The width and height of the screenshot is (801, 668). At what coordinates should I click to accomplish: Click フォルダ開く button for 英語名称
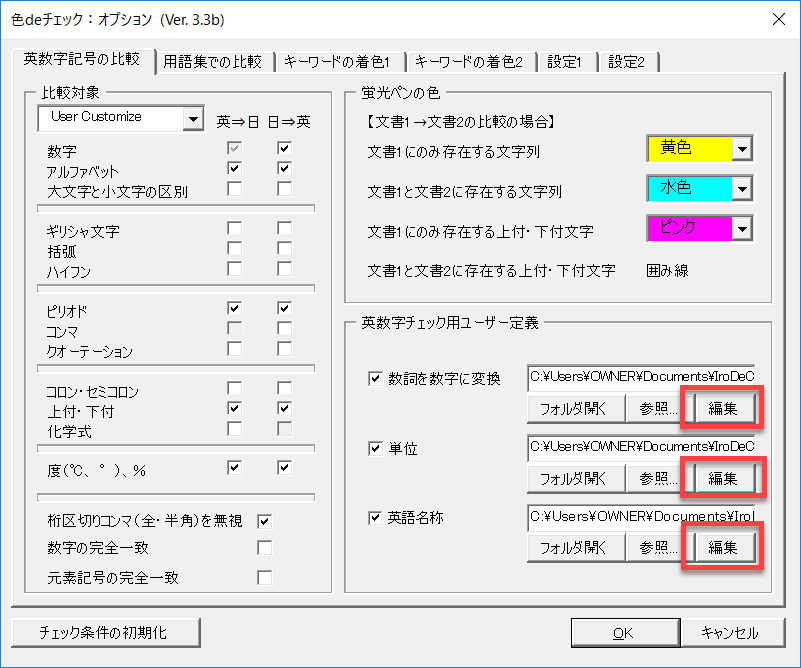[x=575, y=547]
